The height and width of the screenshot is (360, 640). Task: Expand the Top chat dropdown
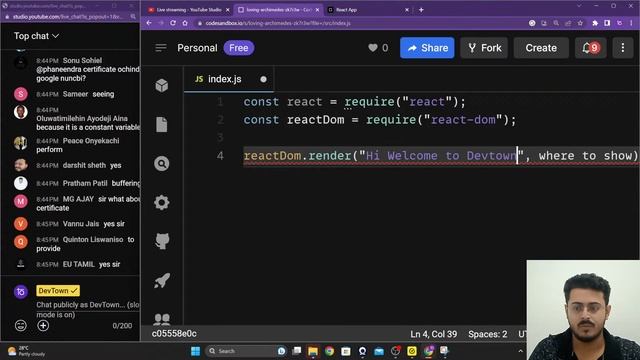(x=36, y=36)
